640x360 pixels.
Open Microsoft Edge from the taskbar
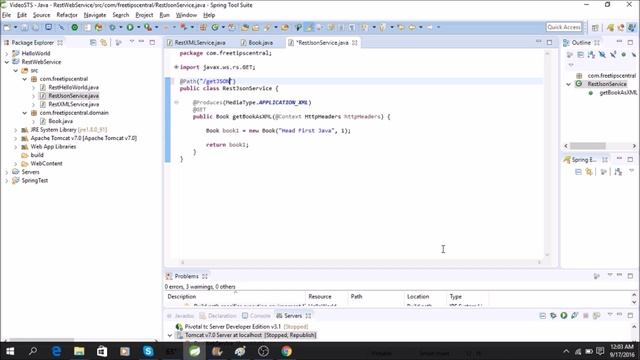[56, 351]
